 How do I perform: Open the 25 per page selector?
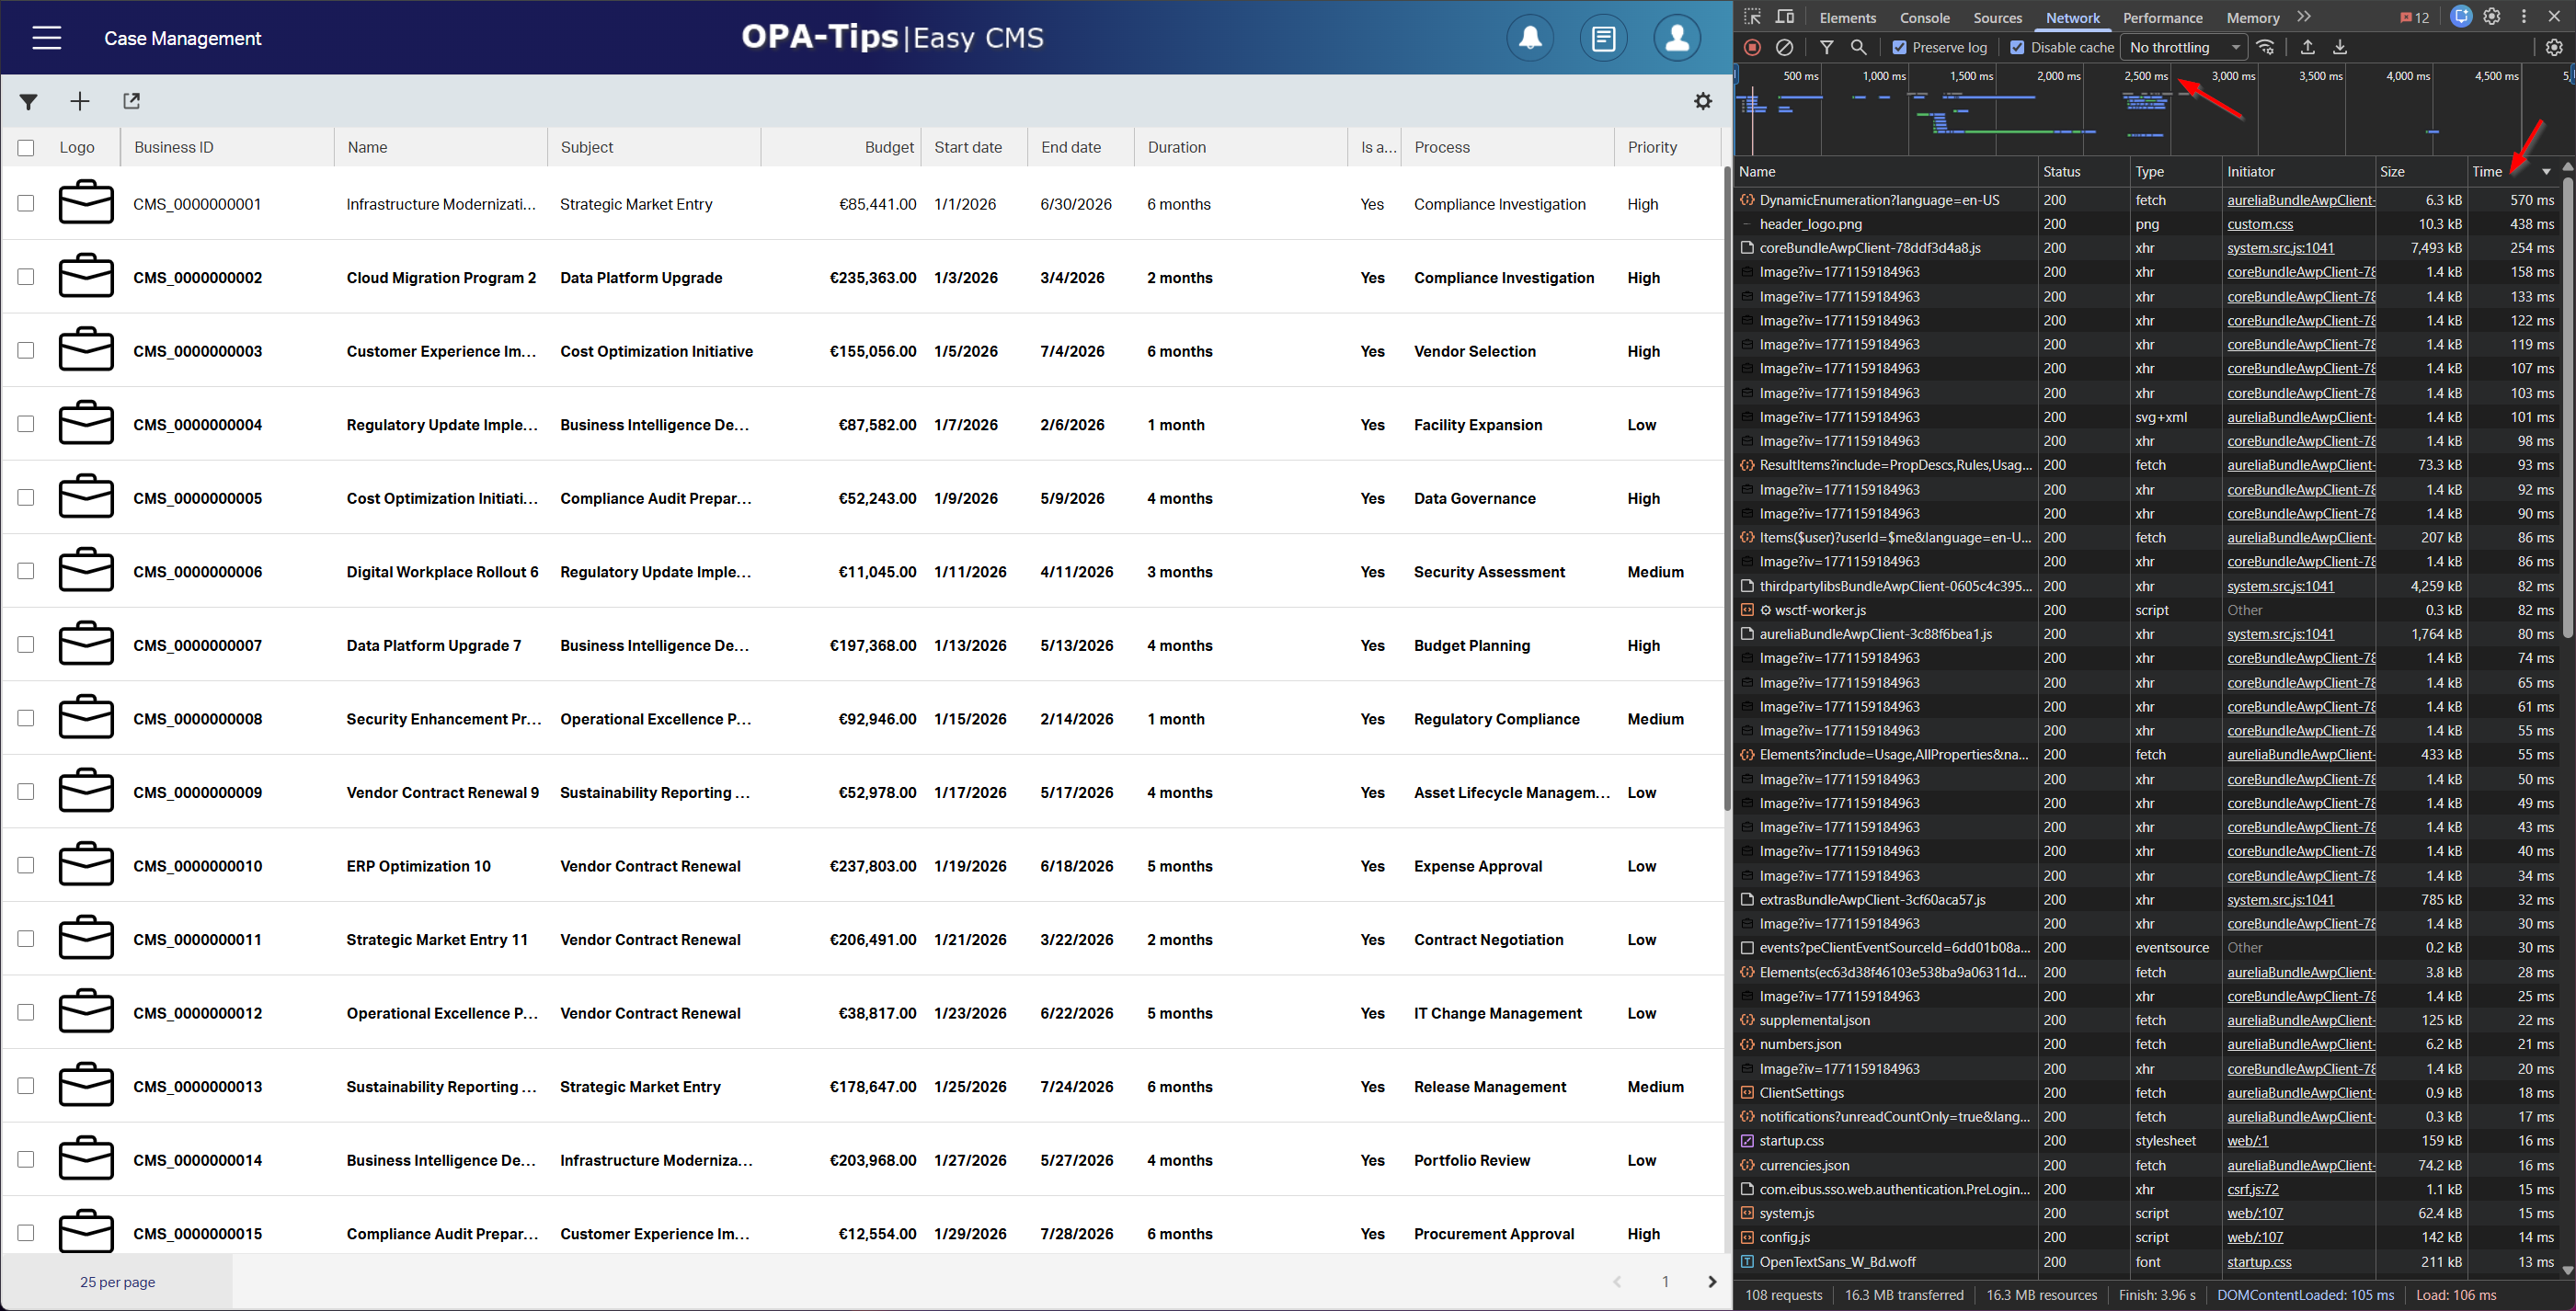tap(117, 1282)
